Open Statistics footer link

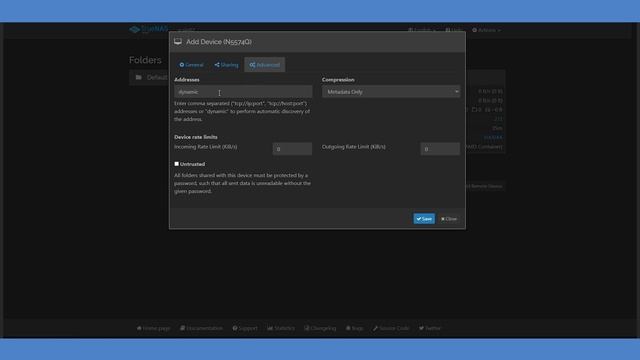coord(281,328)
